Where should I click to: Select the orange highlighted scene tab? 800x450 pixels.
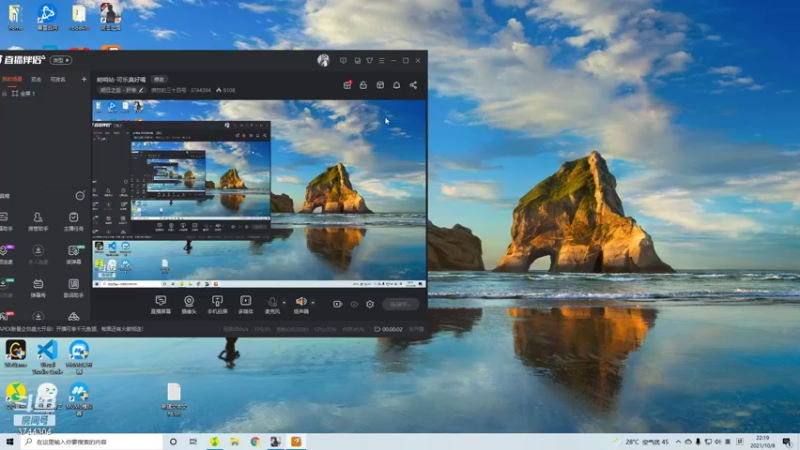click(12, 79)
